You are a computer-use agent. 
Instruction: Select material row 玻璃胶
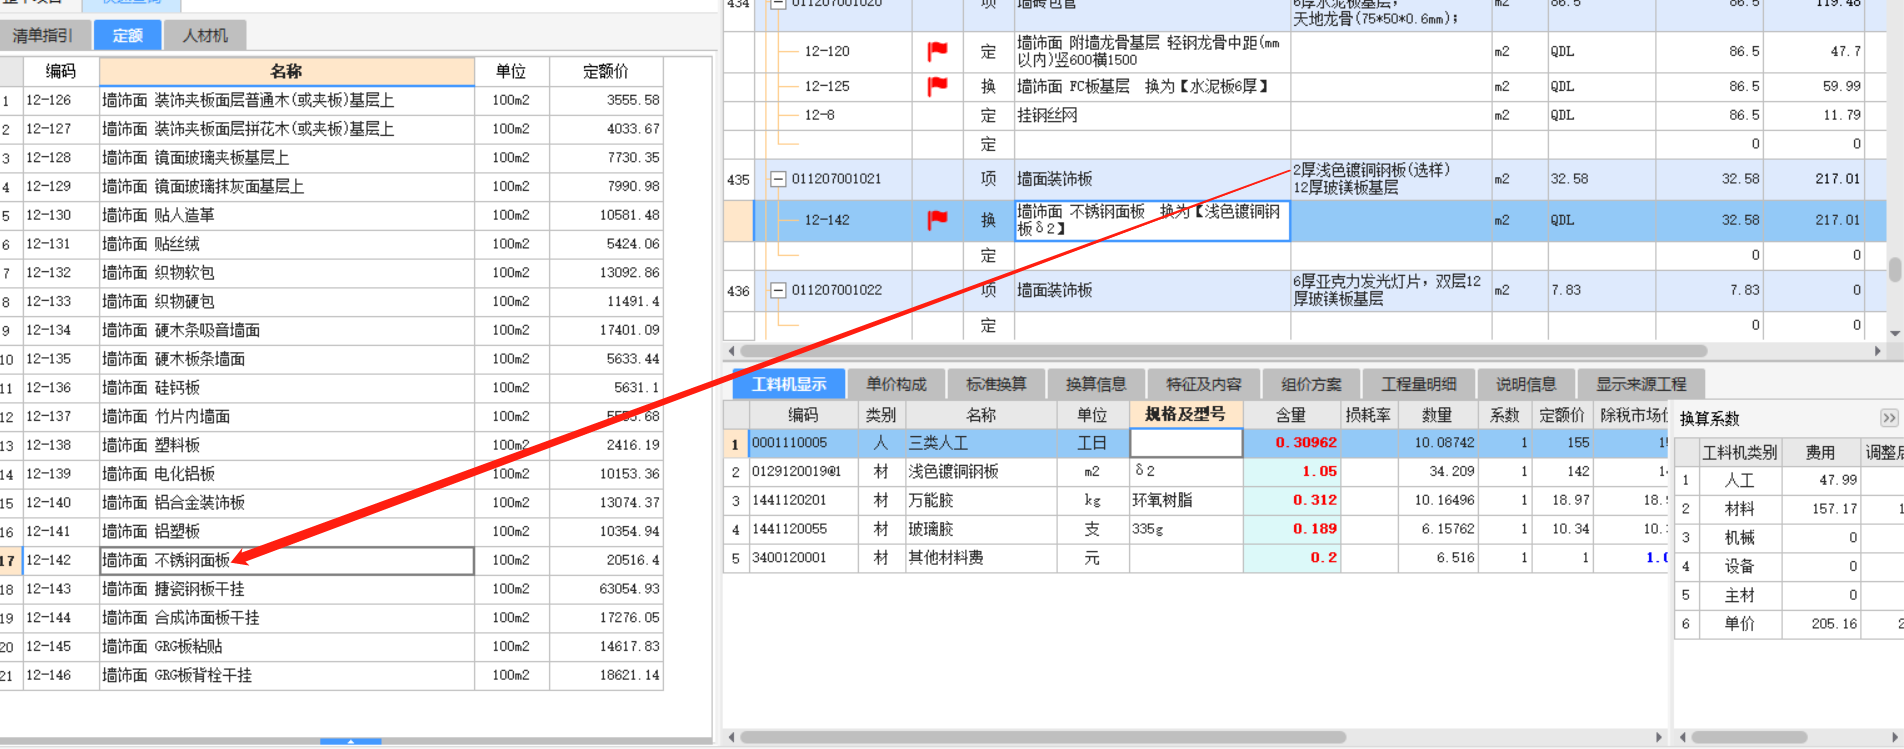coord(1195,529)
